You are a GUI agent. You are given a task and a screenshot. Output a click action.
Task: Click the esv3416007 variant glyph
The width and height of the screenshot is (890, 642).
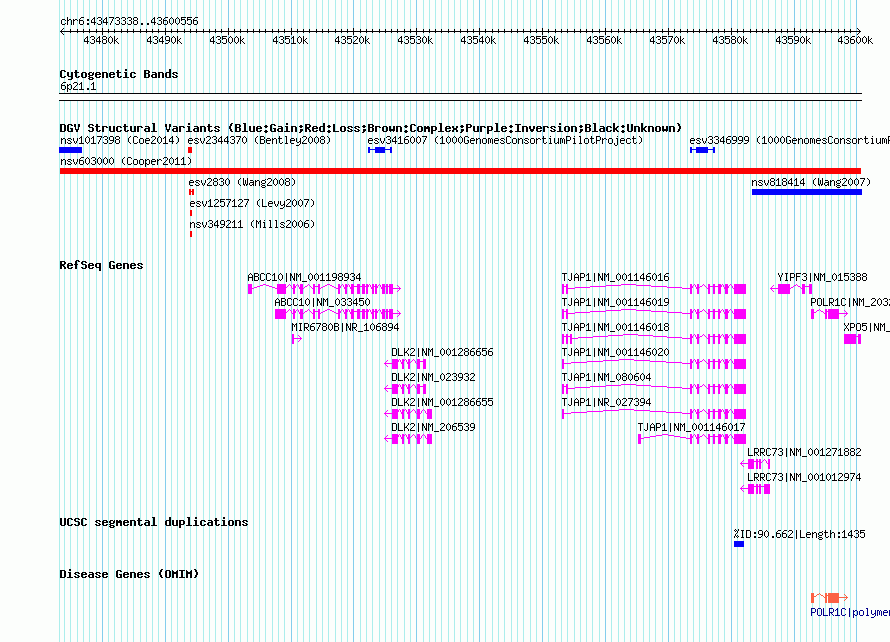coord(380,150)
